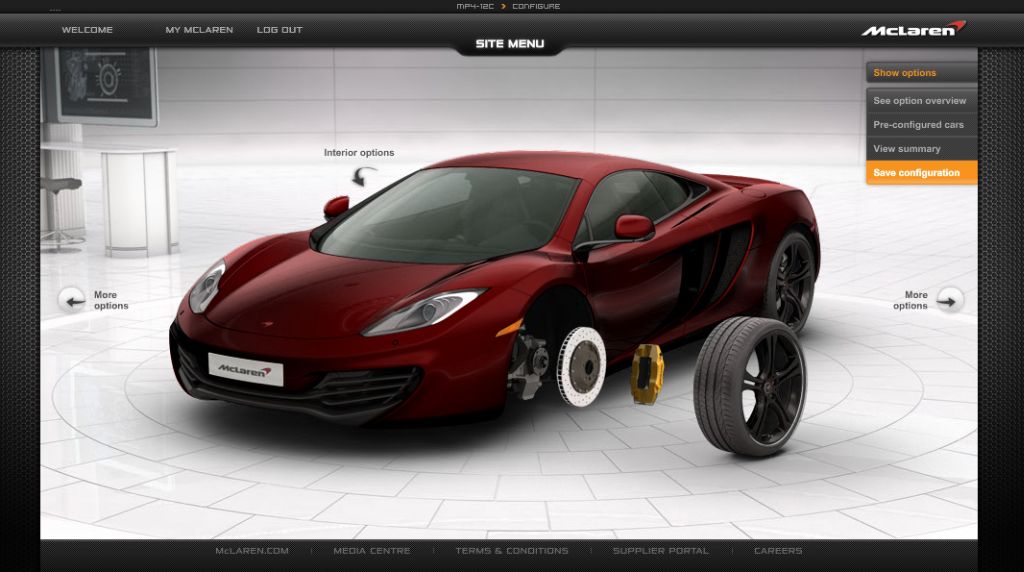This screenshot has width=1024, height=572.
Task: Choose Pre-configured cars
Action: [920, 125]
